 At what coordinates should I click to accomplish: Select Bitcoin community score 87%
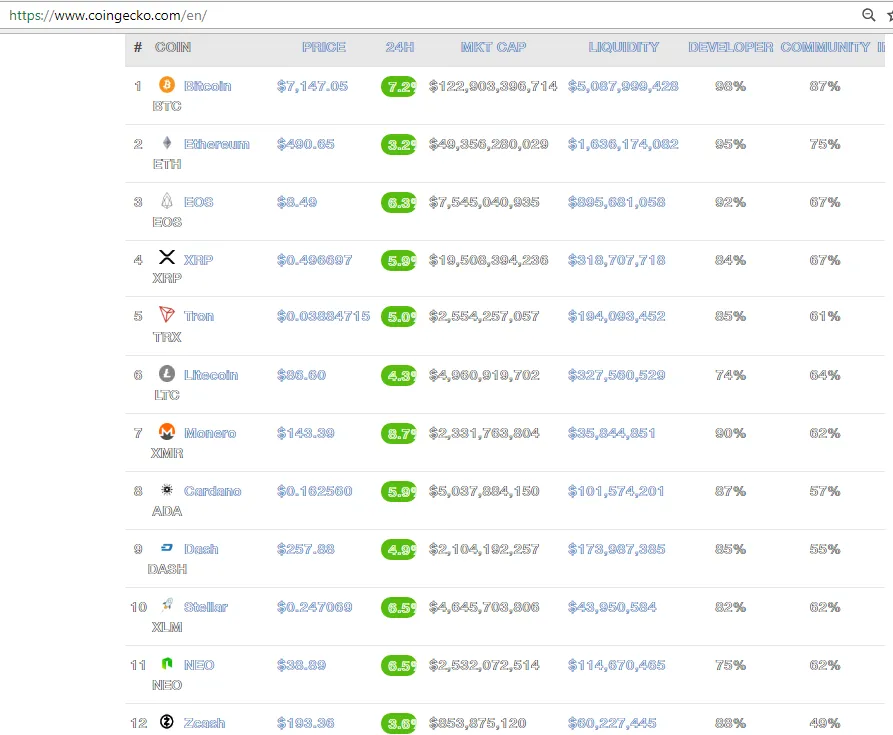pyautogui.click(x=825, y=86)
